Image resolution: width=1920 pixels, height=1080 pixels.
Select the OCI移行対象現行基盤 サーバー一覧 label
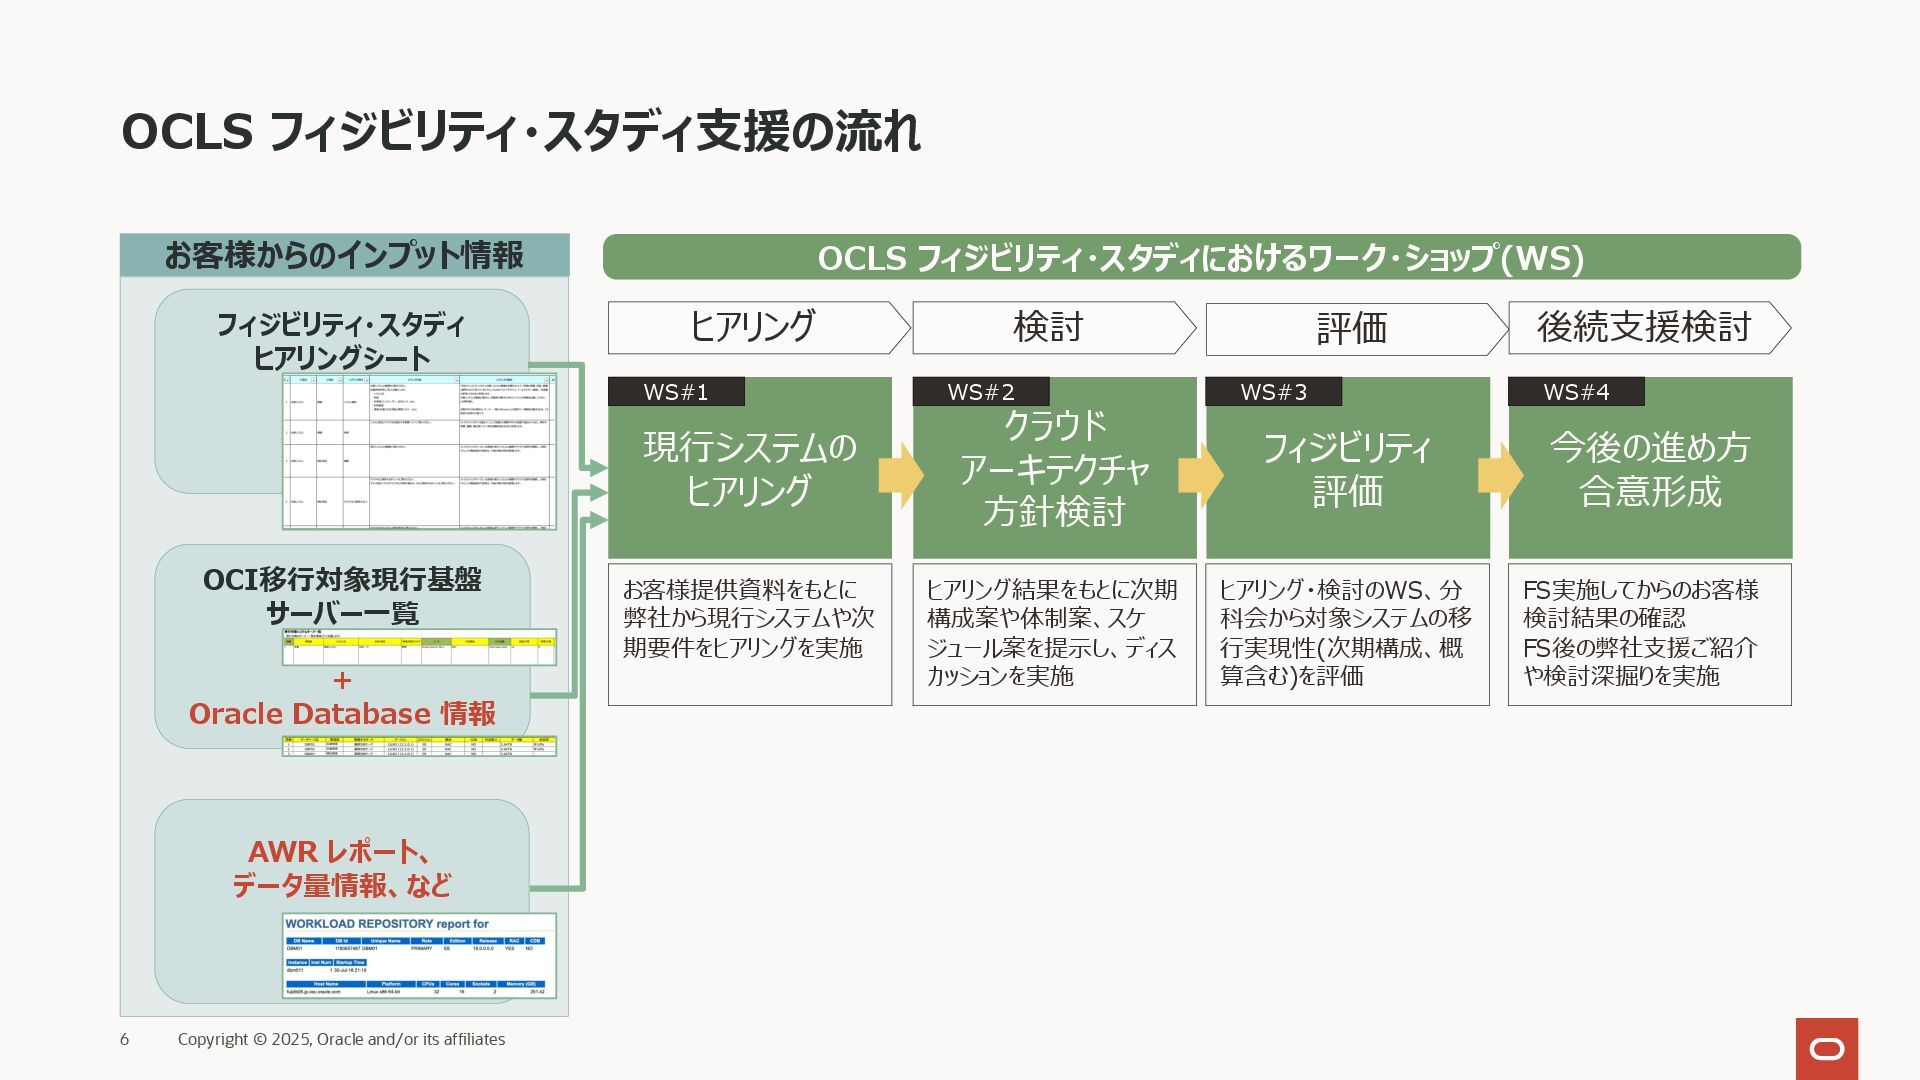(x=342, y=596)
